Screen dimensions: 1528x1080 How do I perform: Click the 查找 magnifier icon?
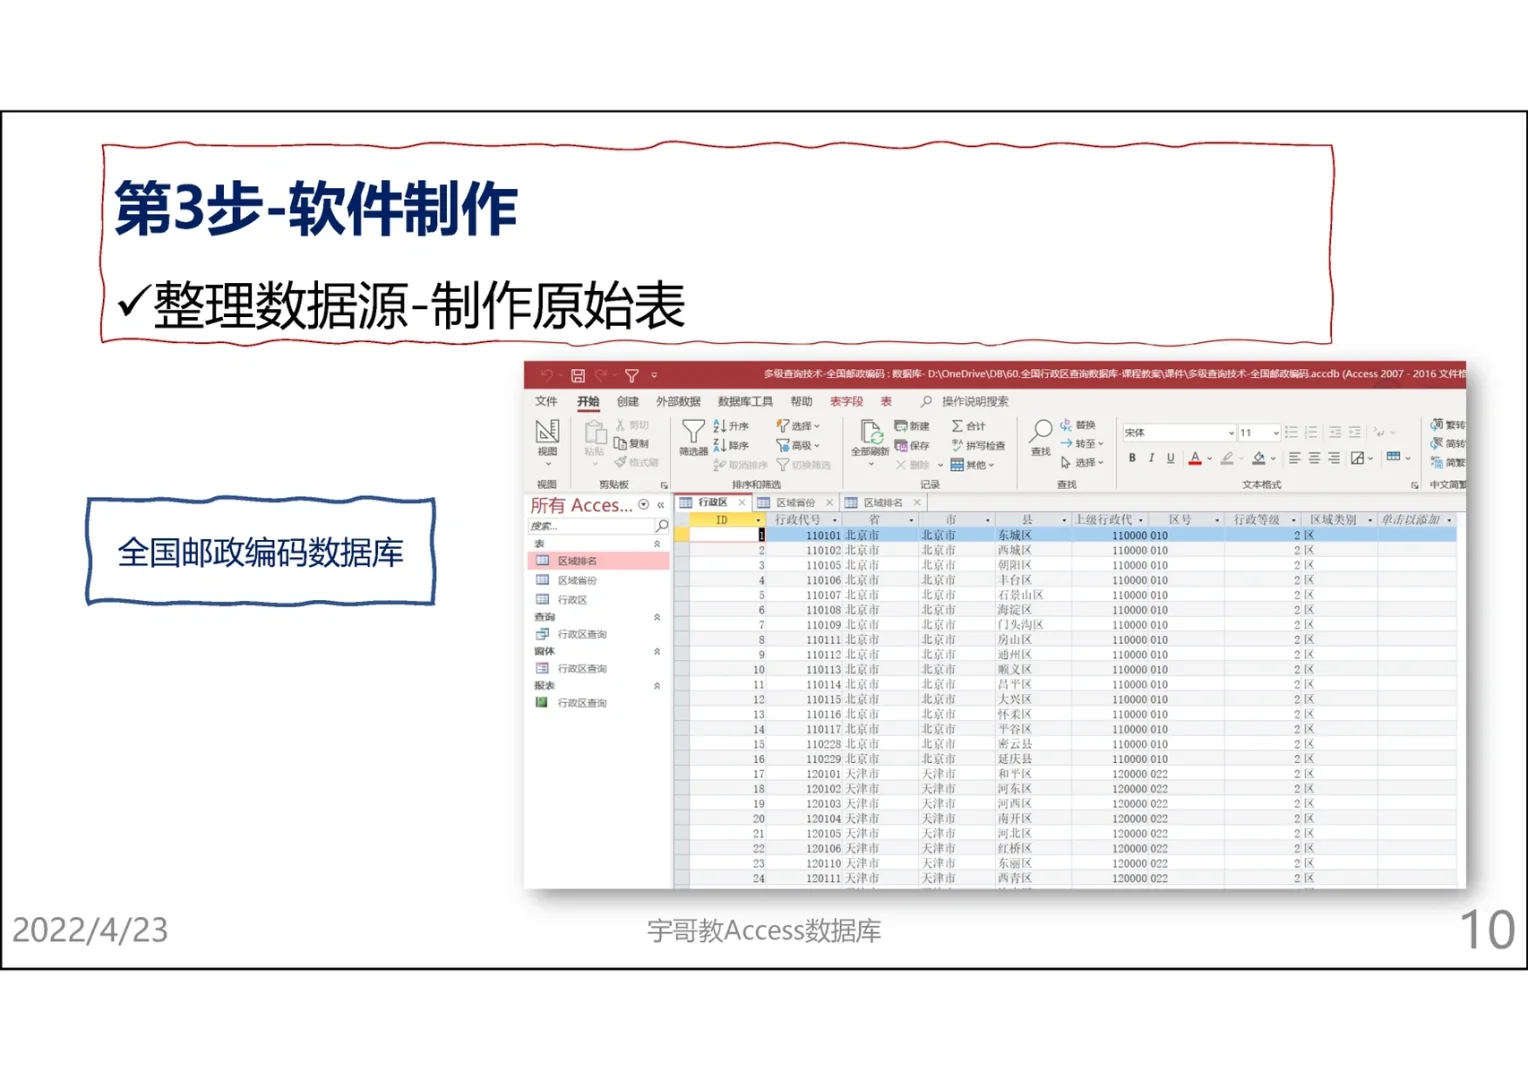tap(1041, 431)
